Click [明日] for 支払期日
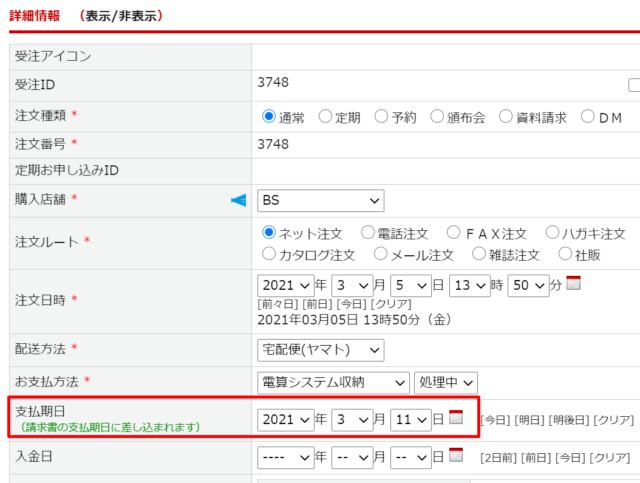 [x=529, y=420]
